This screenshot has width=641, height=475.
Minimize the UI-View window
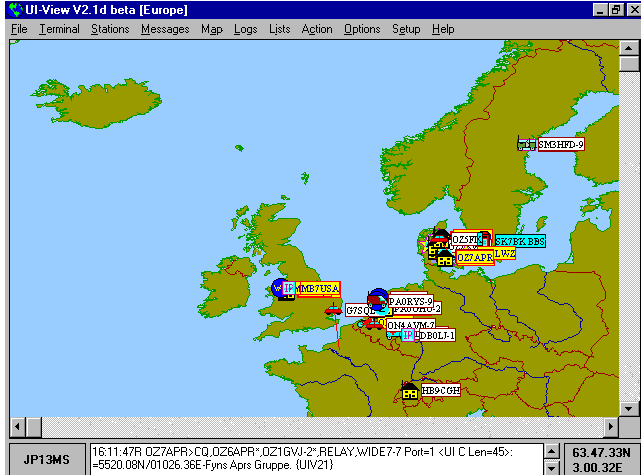(600, 10)
